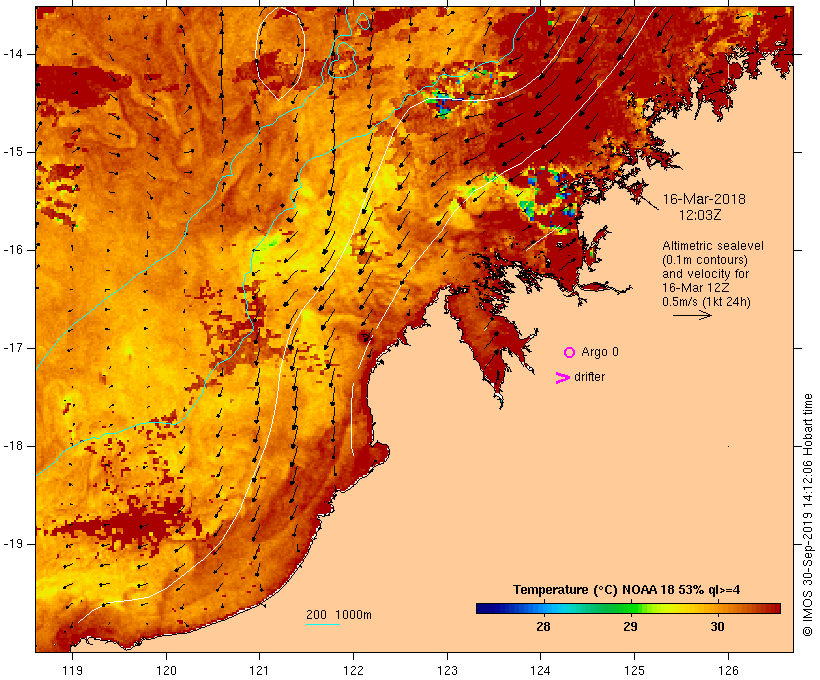Click the latitude axis label -18
This screenshot has height=680, width=820.
click(14, 446)
